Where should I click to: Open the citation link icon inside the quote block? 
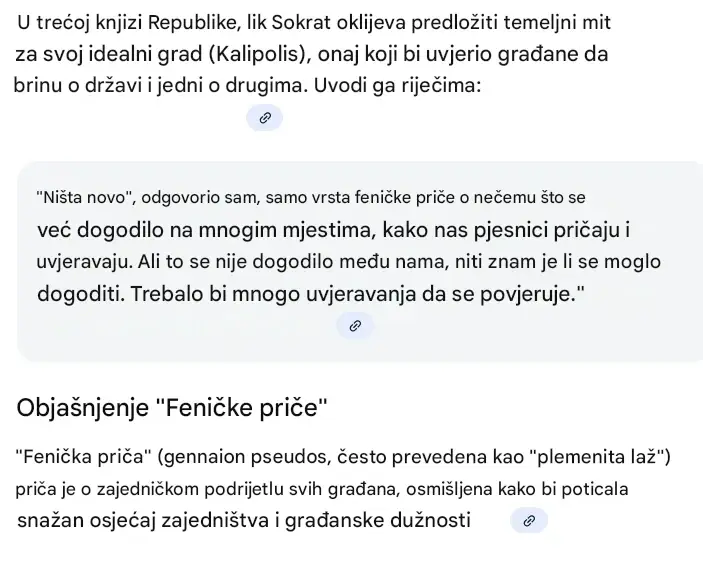tap(355, 326)
